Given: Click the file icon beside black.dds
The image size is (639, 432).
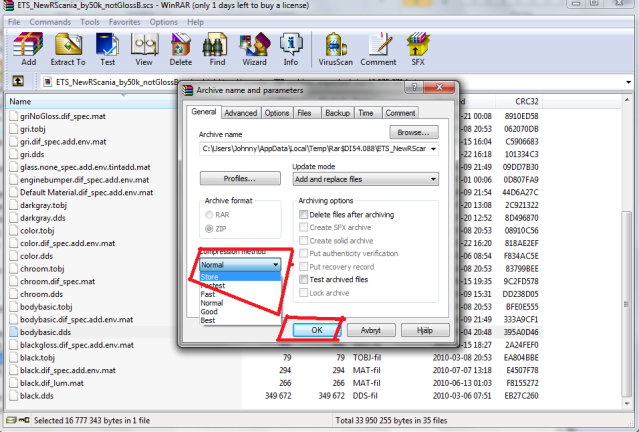Looking at the screenshot, I should click(13, 395).
